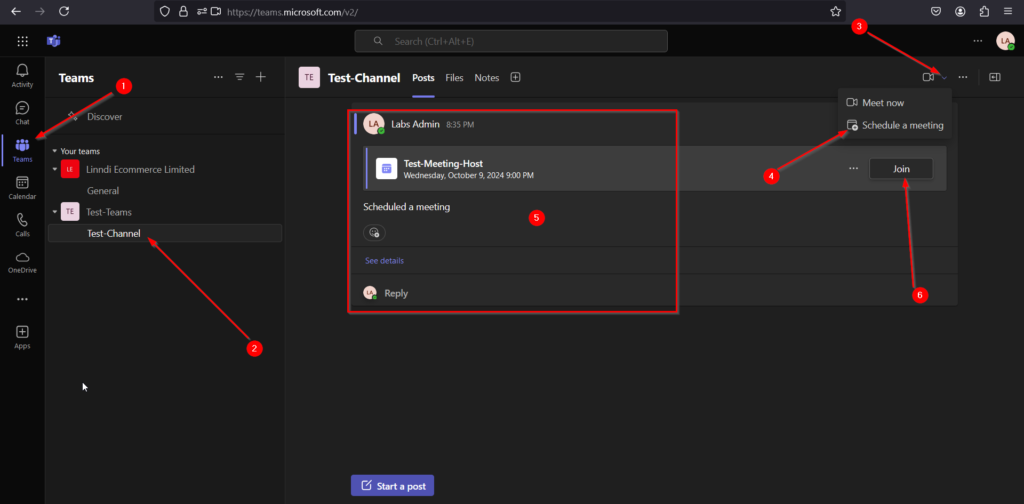
Task: Click the Microsoft Teams logo
Action: pyautogui.click(x=54, y=41)
